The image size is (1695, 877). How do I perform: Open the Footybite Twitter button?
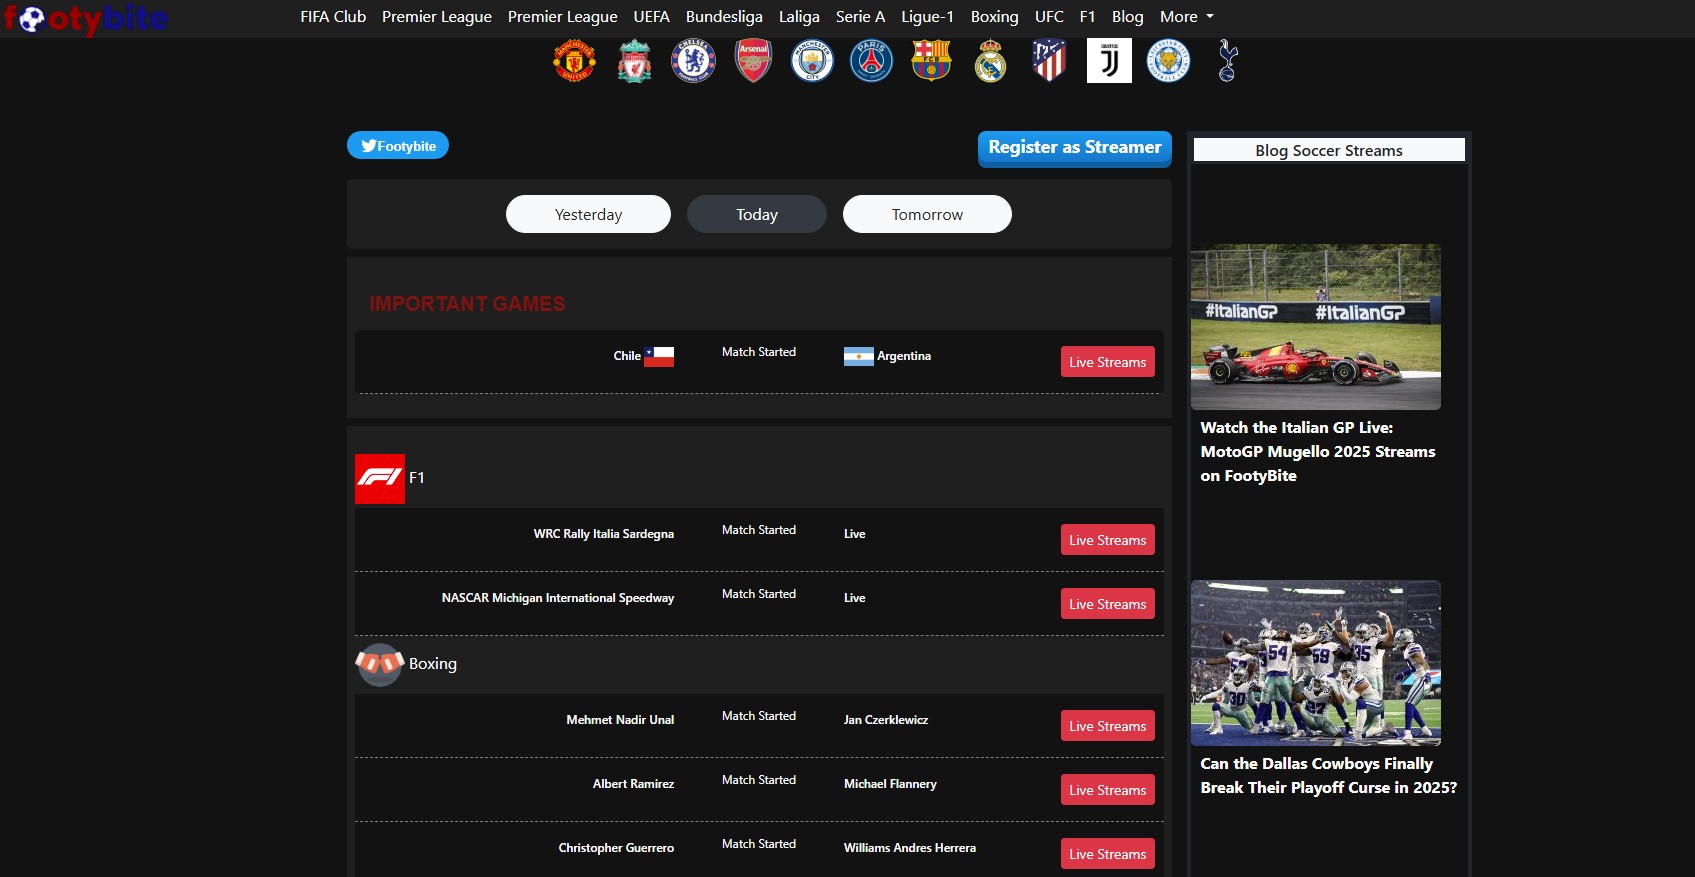[398, 145]
